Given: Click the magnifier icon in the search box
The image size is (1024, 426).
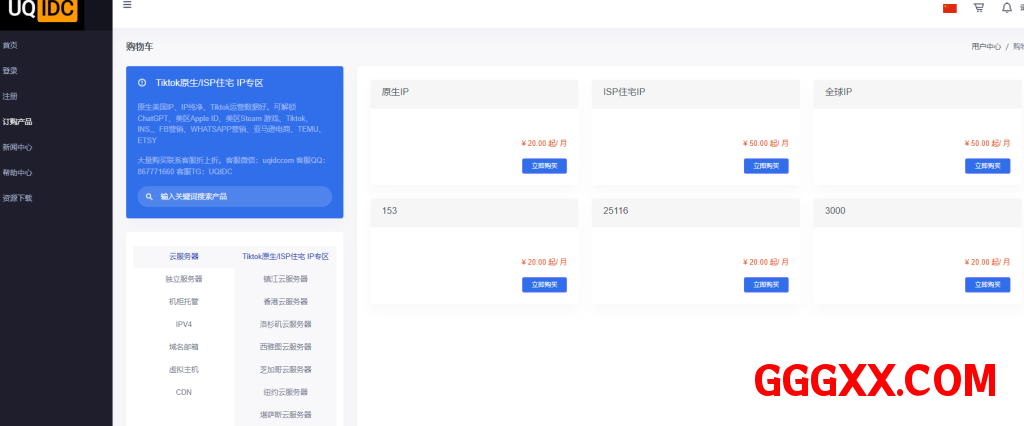Looking at the screenshot, I should 149,197.
